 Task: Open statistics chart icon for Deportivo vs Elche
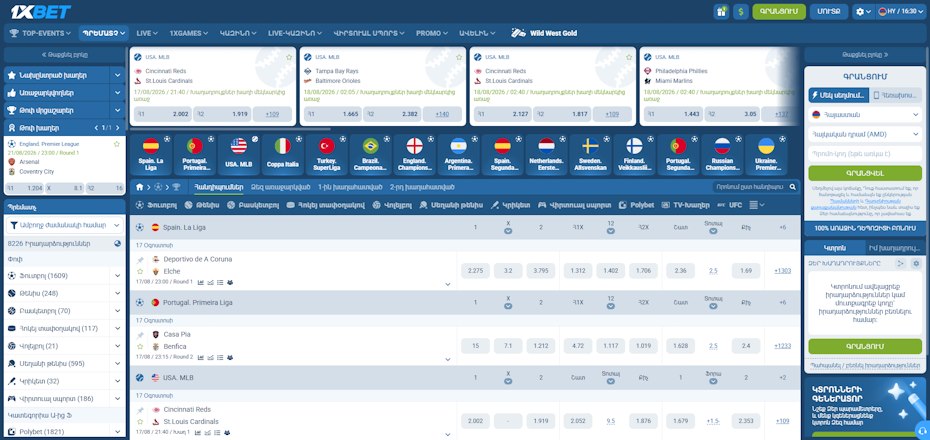point(200,282)
